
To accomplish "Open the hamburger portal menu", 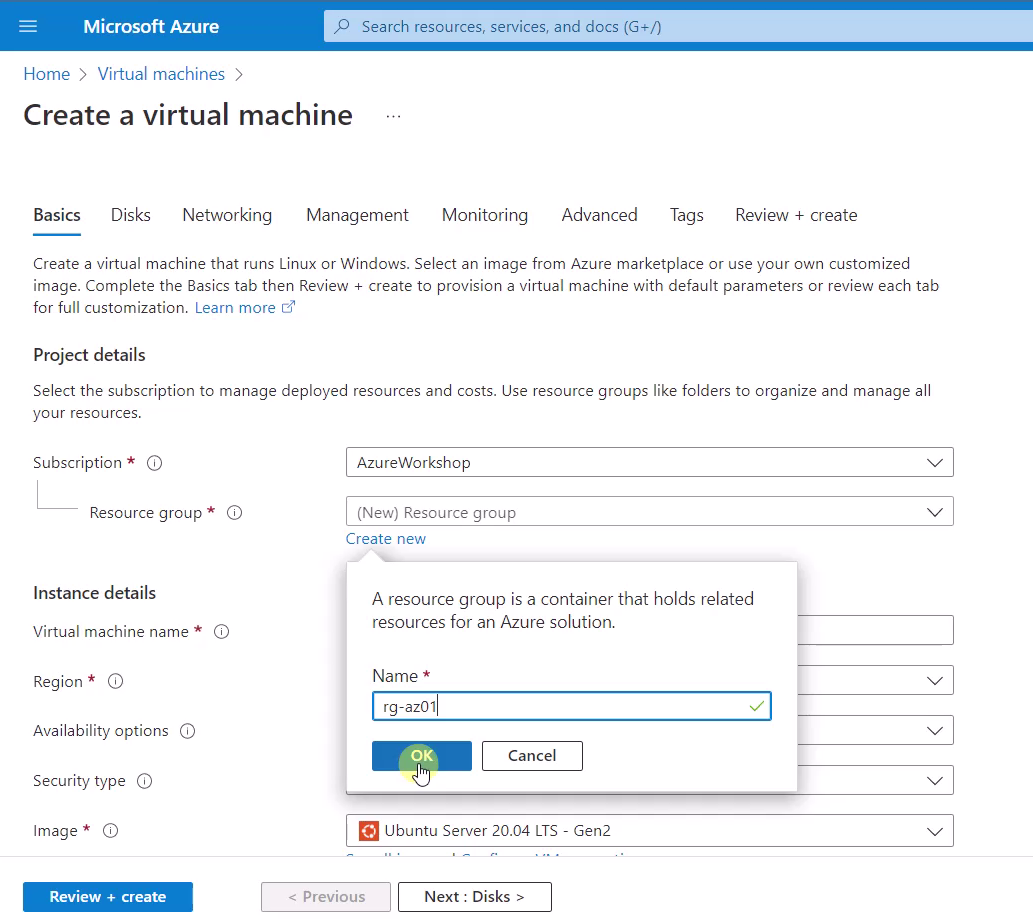I will tap(28, 26).
